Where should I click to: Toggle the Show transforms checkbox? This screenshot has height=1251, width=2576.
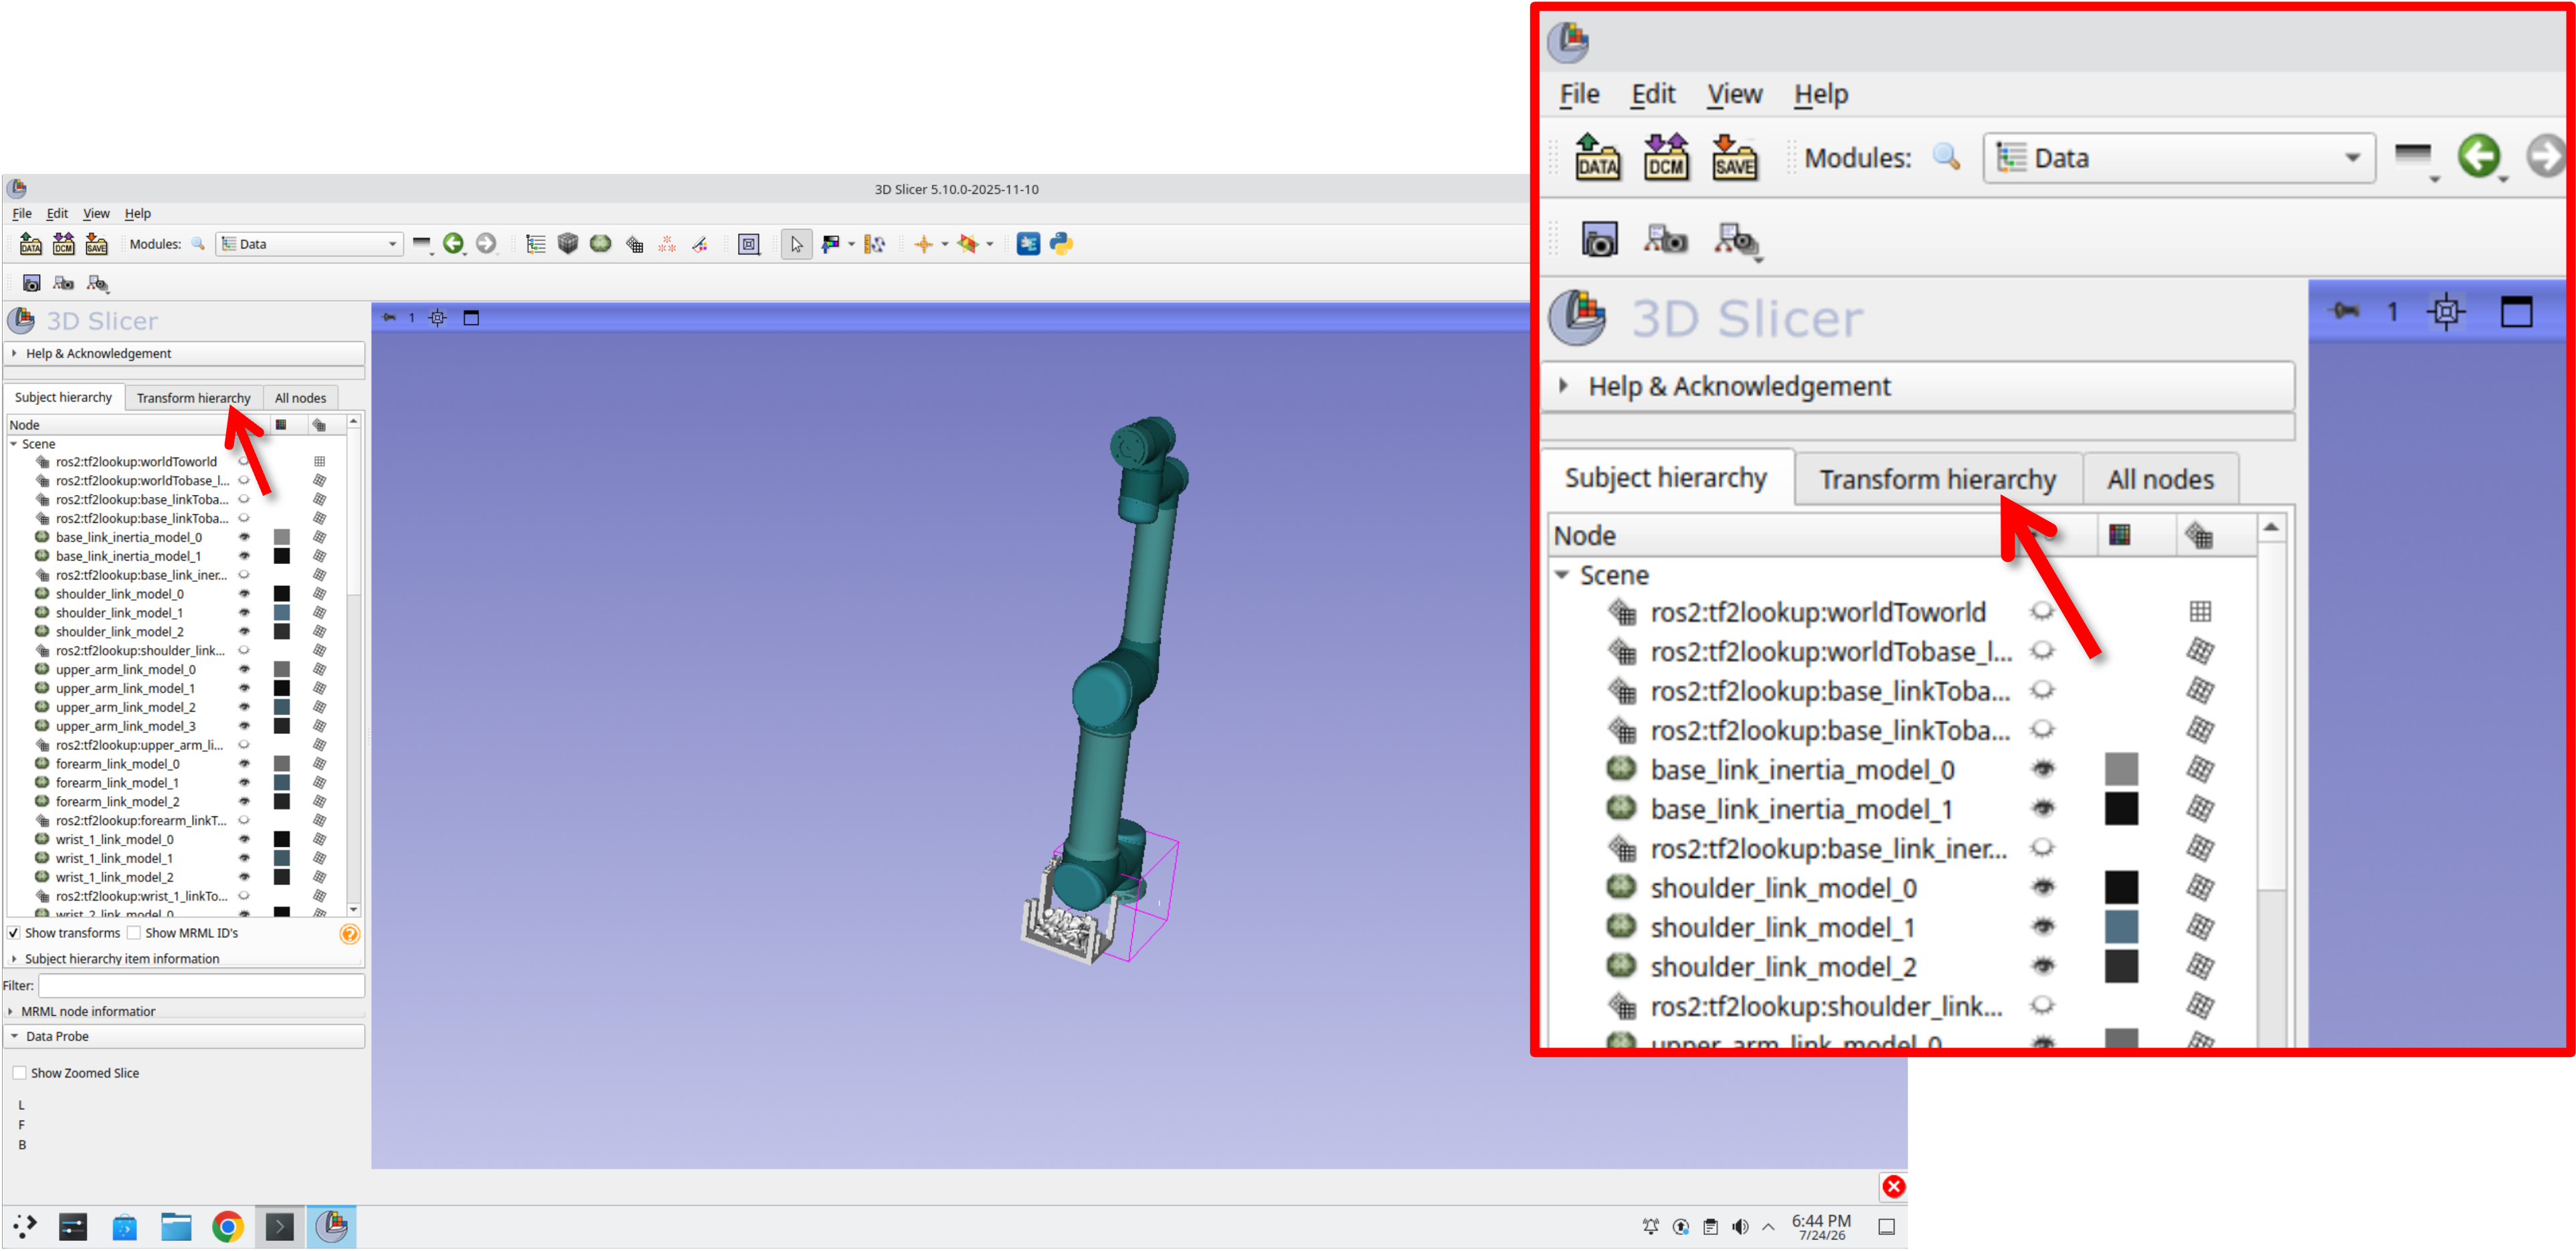[14, 933]
